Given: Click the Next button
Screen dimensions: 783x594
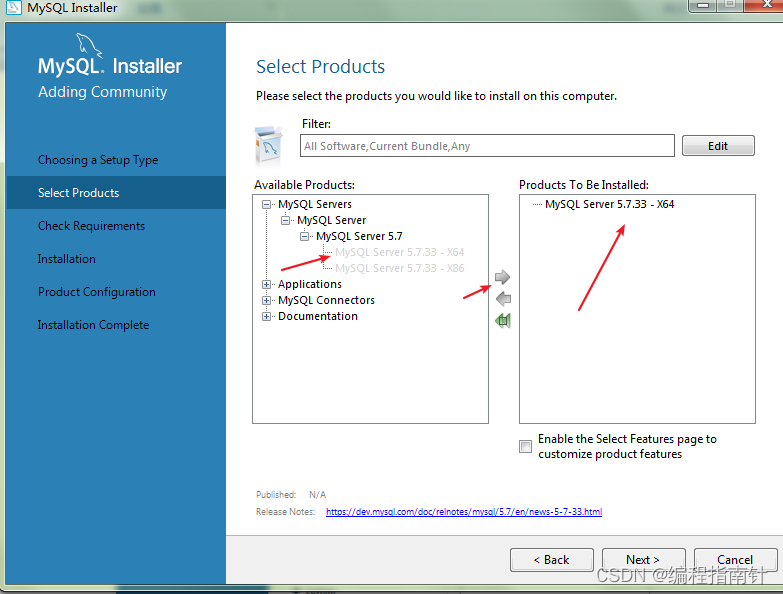Looking at the screenshot, I should (644, 560).
